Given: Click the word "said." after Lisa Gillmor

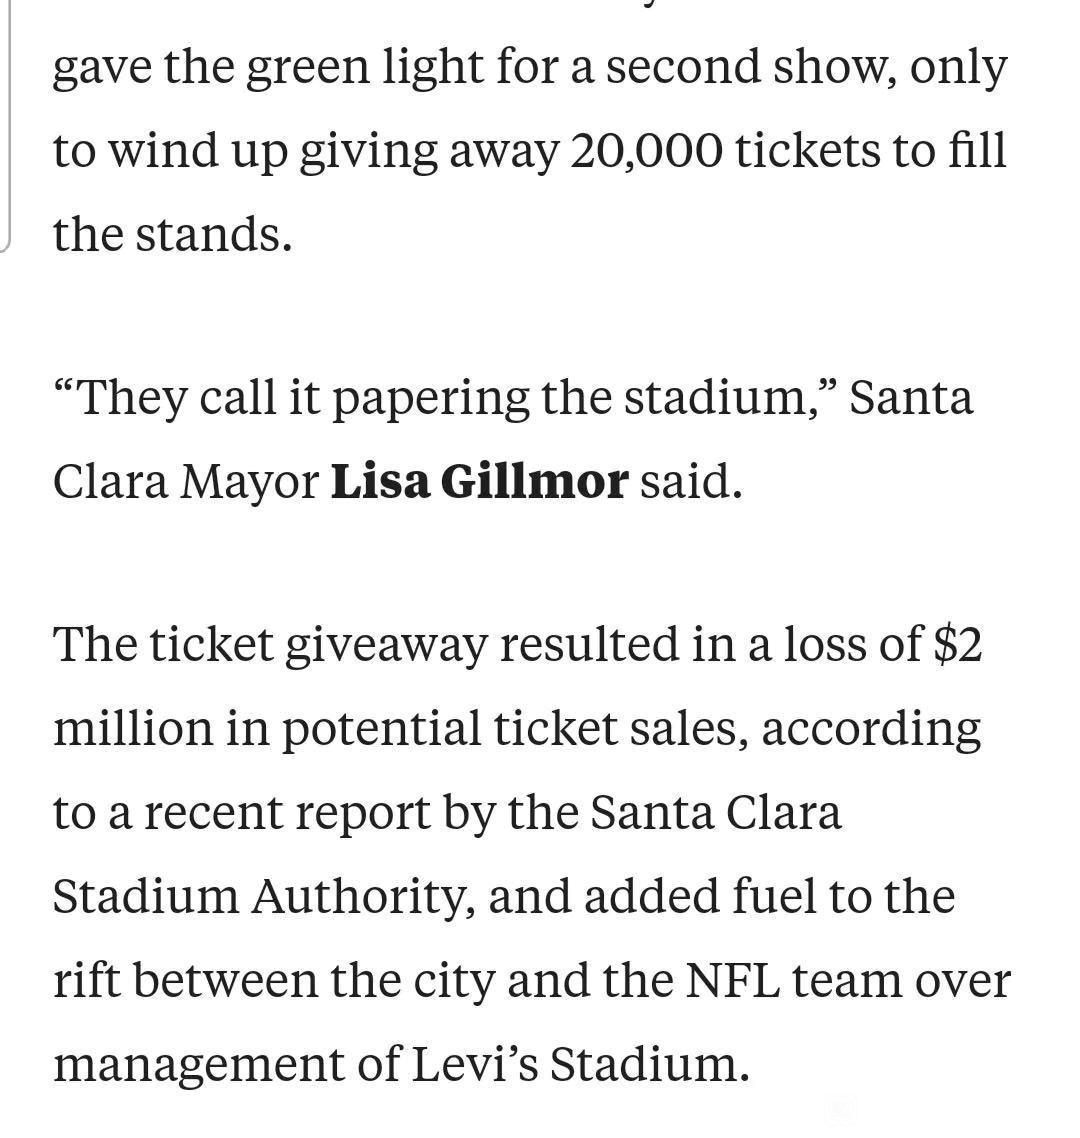Looking at the screenshot, I should pyautogui.click(x=691, y=482).
